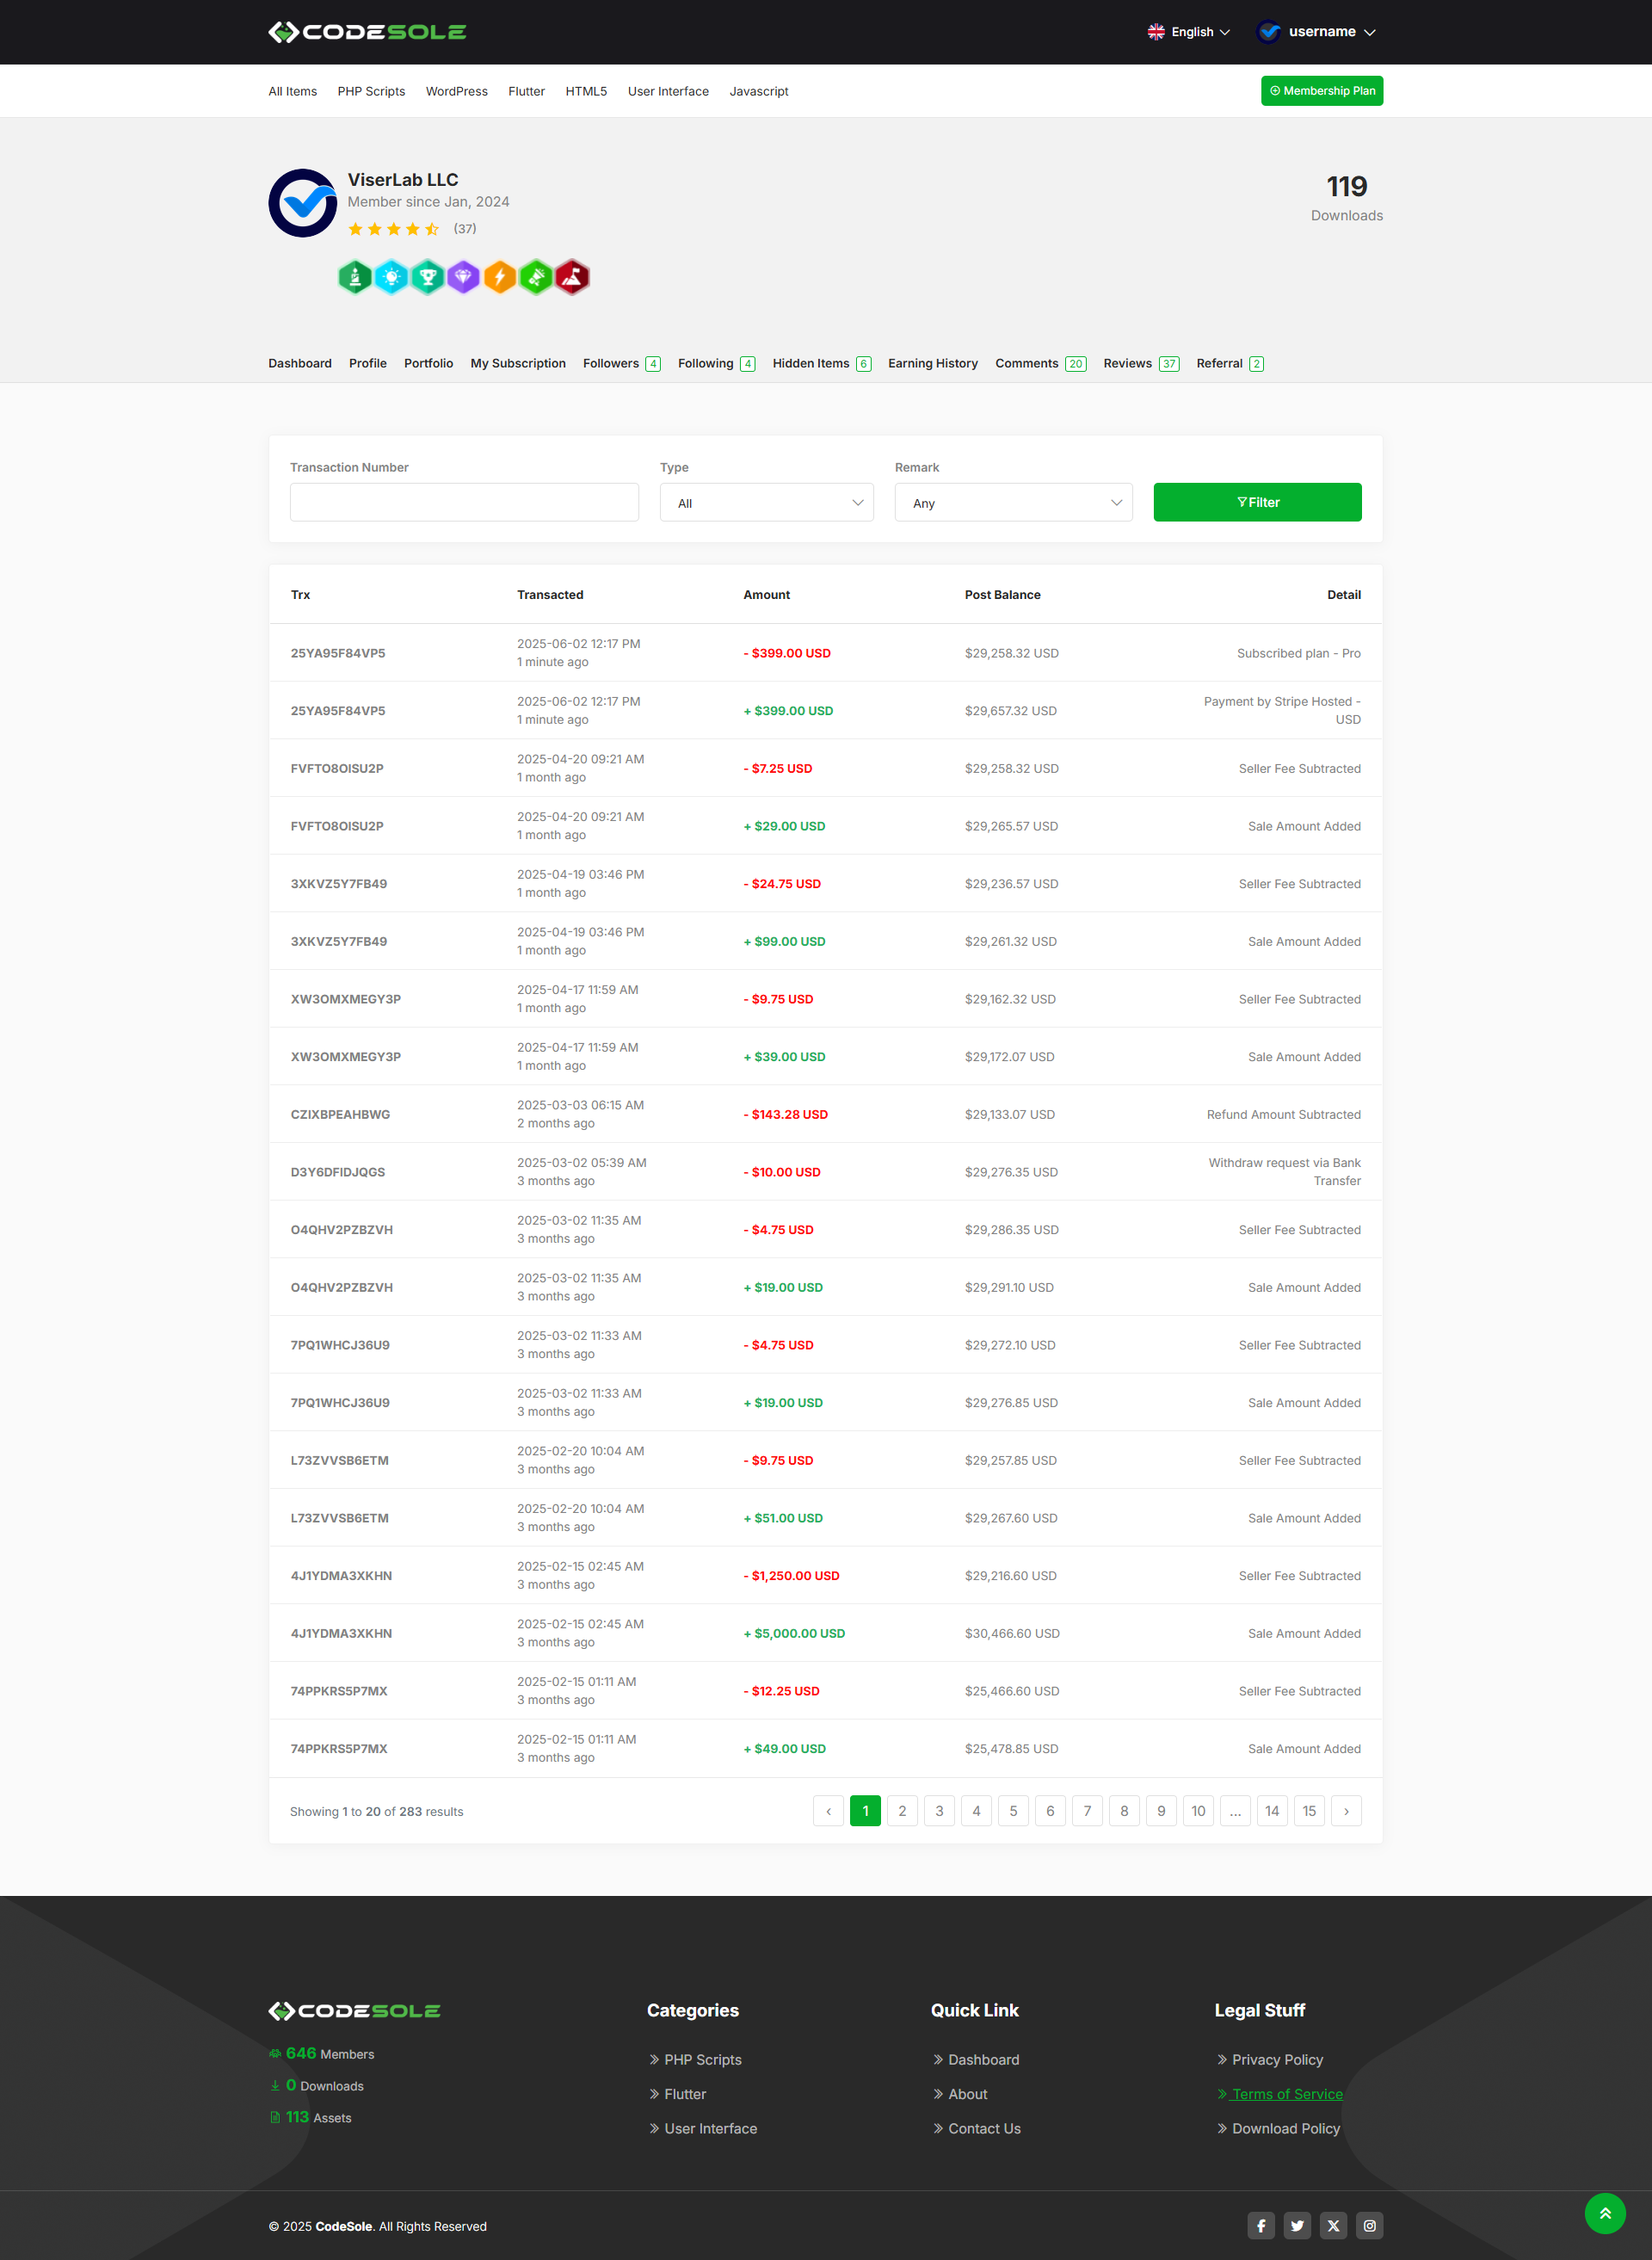Switch to the Earning History tab
This screenshot has width=1652, height=2260.
[x=932, y=363]
